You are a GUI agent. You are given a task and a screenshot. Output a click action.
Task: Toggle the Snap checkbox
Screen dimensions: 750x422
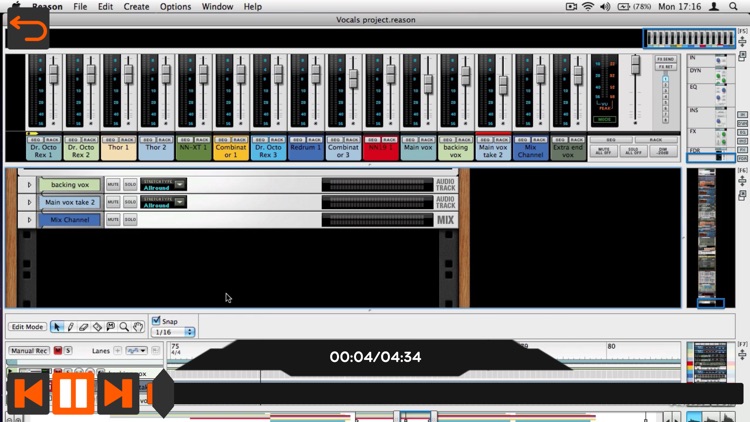156,321
